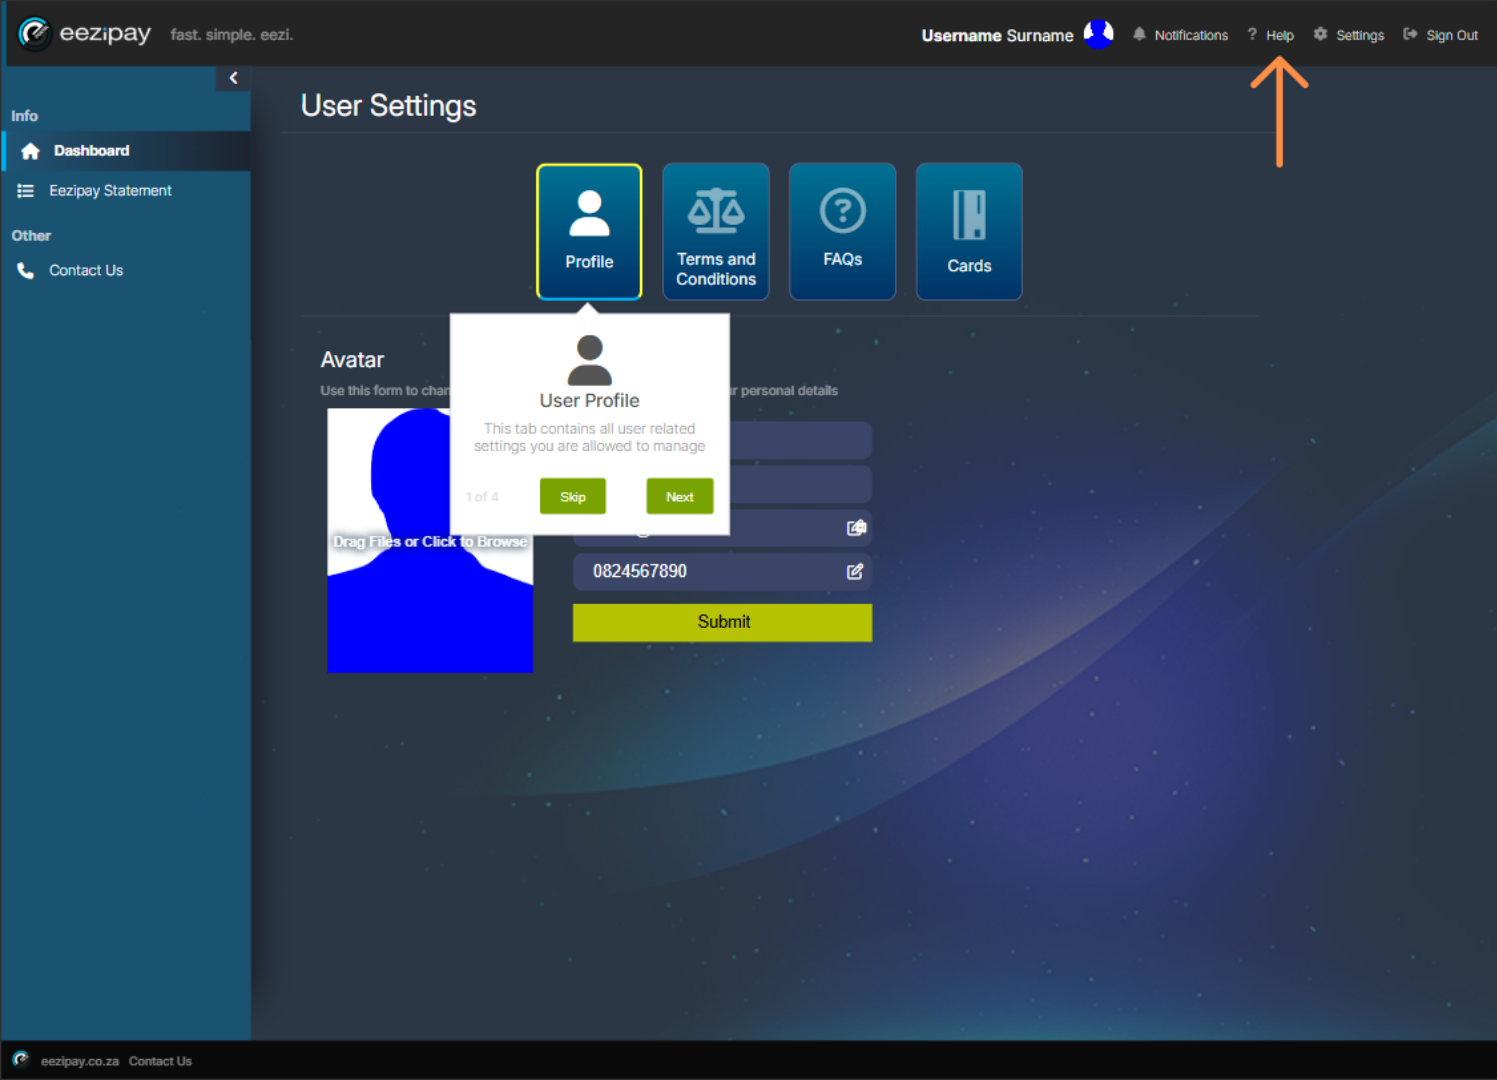The width and height of the screenshot is (1497, 1080).
Task: Open Help via the question mark icon
Action: (x=1251, y=34)
